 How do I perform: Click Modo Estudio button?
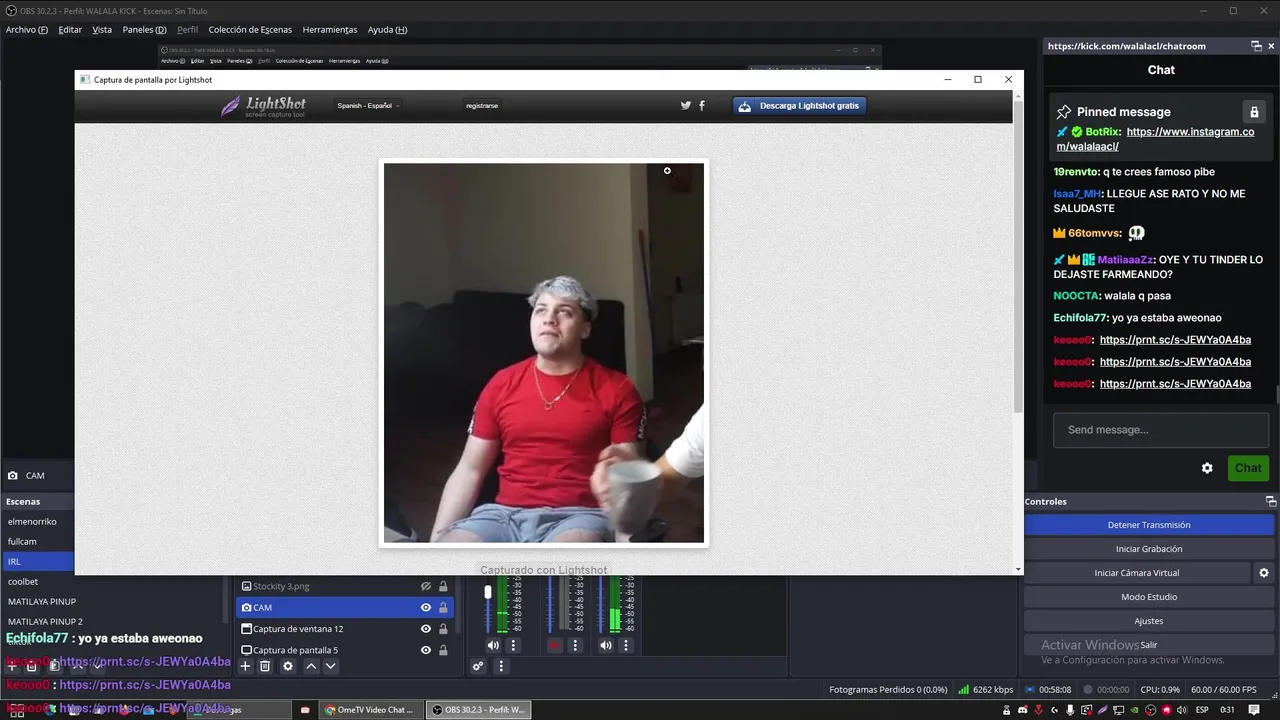coord(1149,597)
